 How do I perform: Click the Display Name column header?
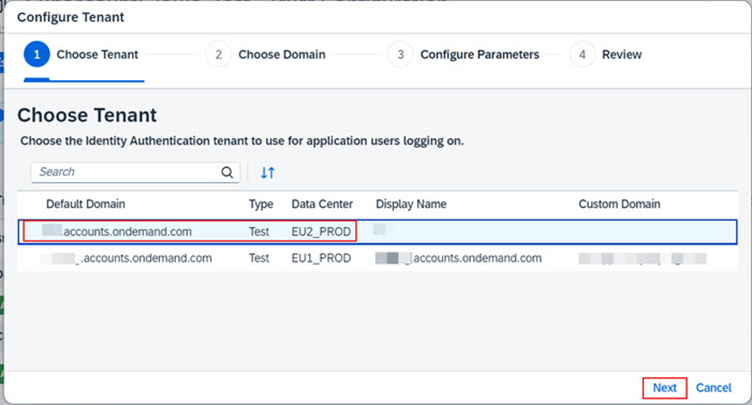410,204
